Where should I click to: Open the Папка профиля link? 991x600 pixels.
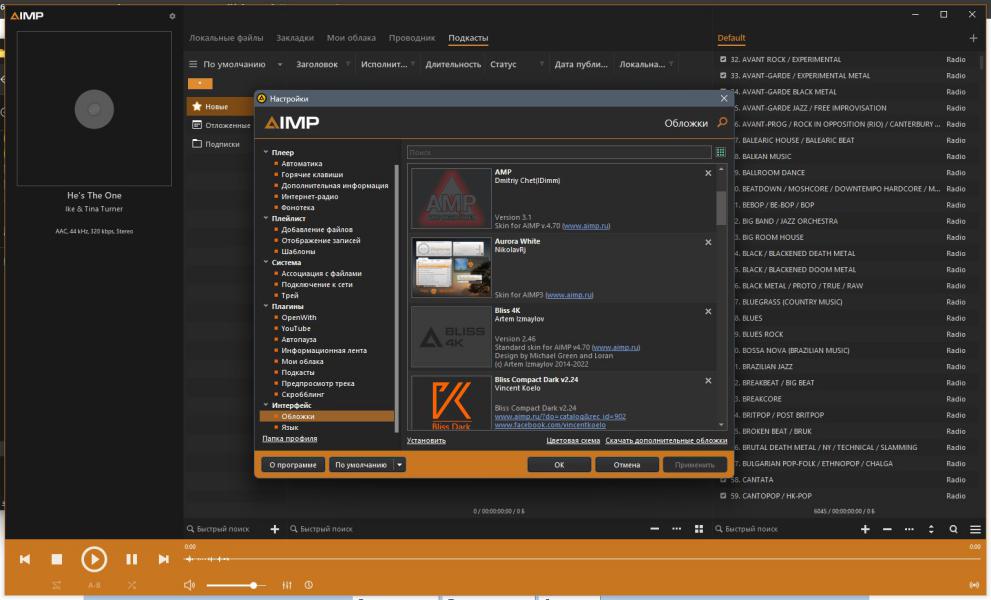point(289,438)
